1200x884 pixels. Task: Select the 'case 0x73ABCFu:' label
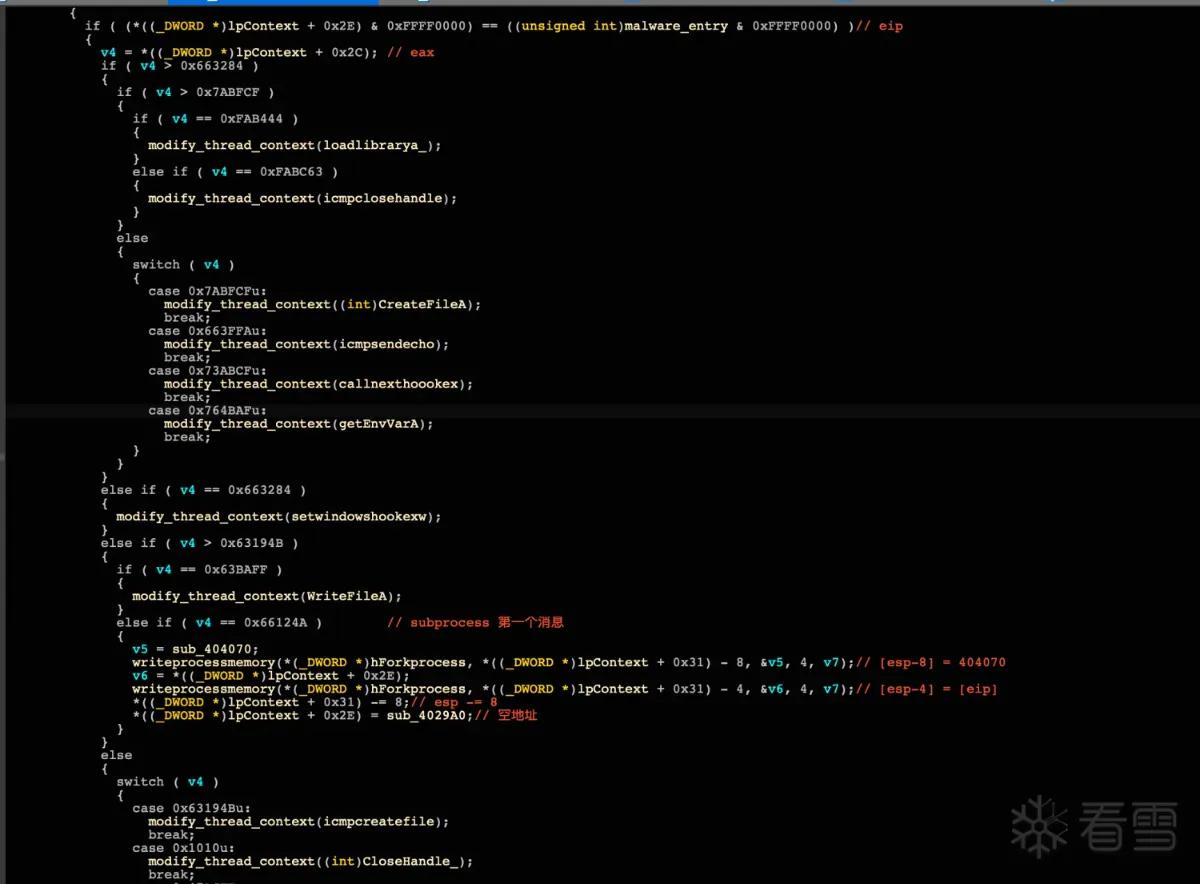(208, 371)
